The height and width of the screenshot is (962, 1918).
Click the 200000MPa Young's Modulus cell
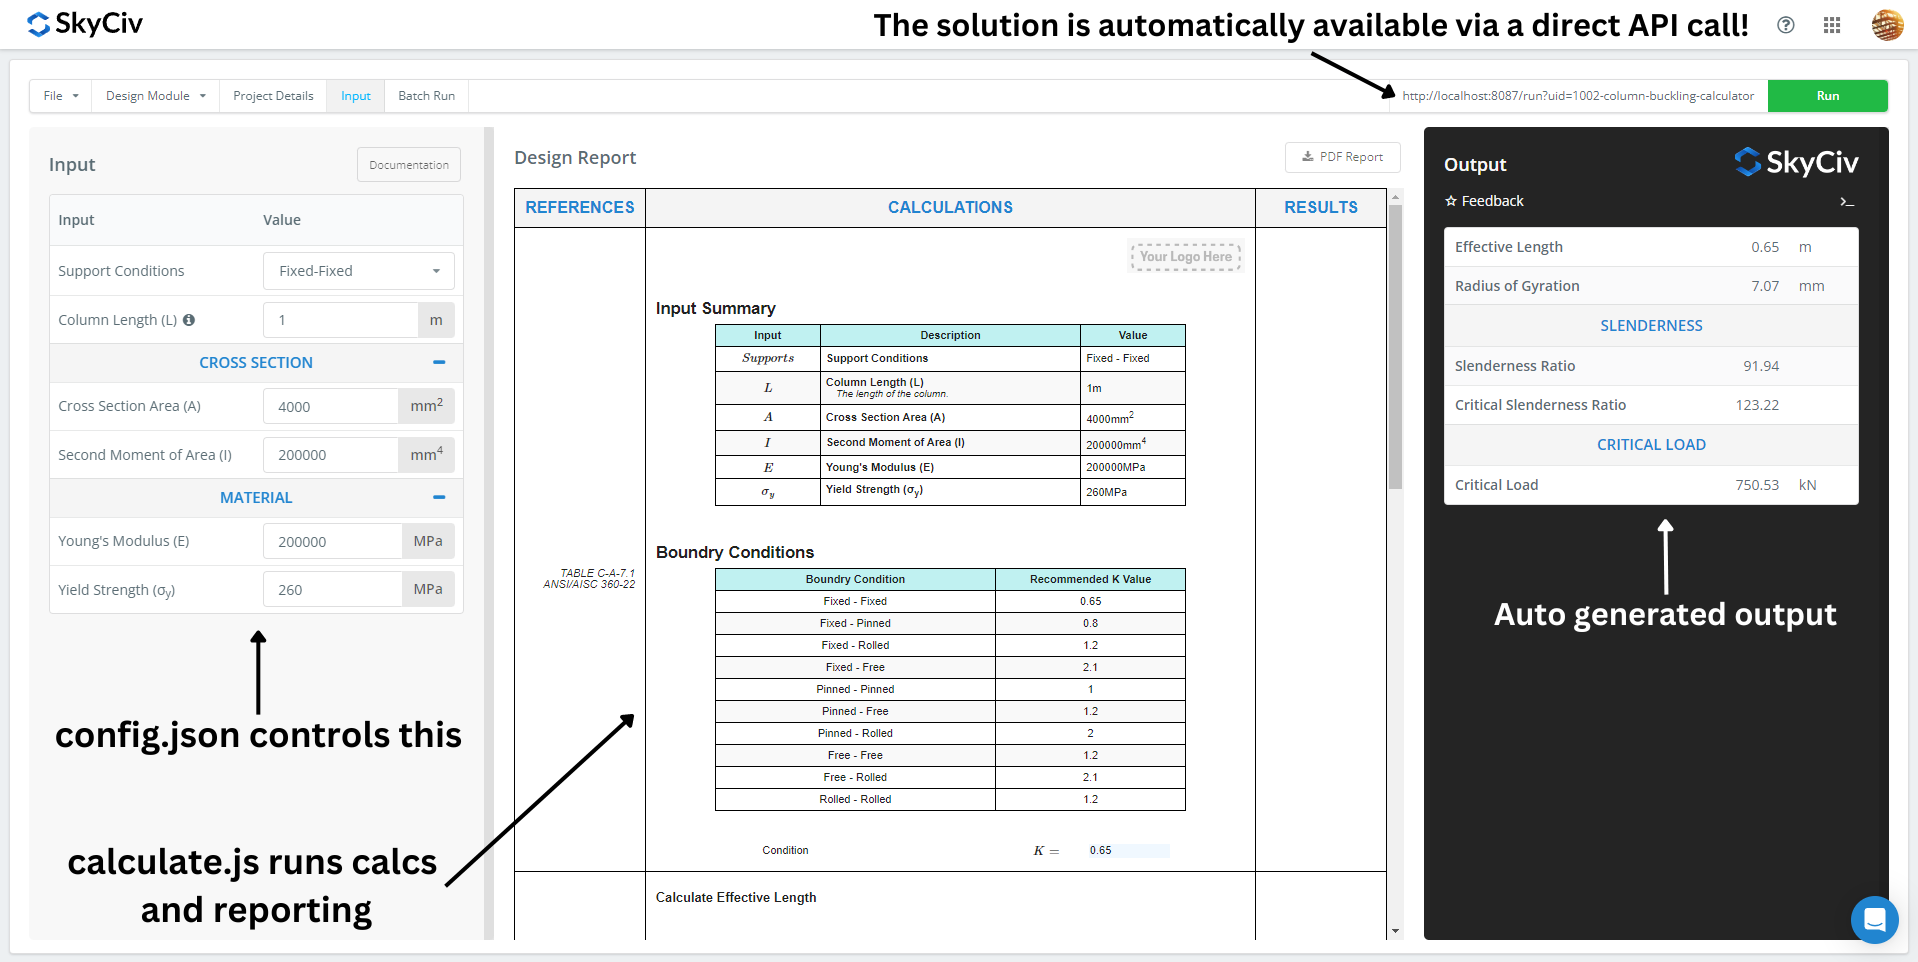coord(1132,467)
